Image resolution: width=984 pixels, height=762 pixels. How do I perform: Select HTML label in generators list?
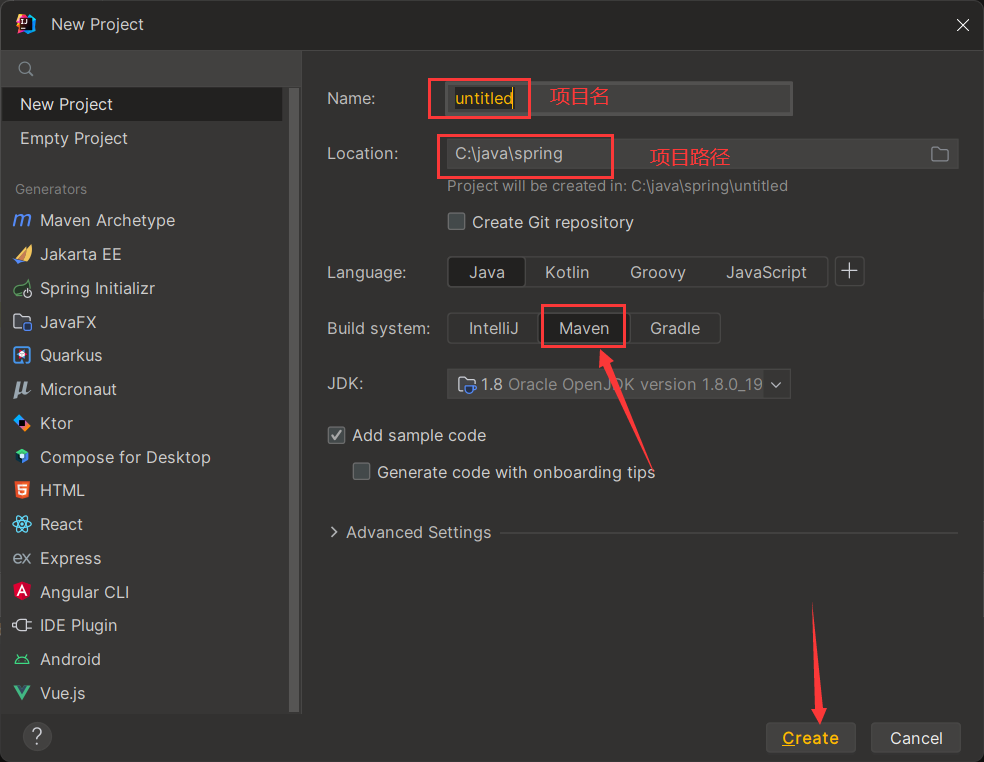(62, 490)
